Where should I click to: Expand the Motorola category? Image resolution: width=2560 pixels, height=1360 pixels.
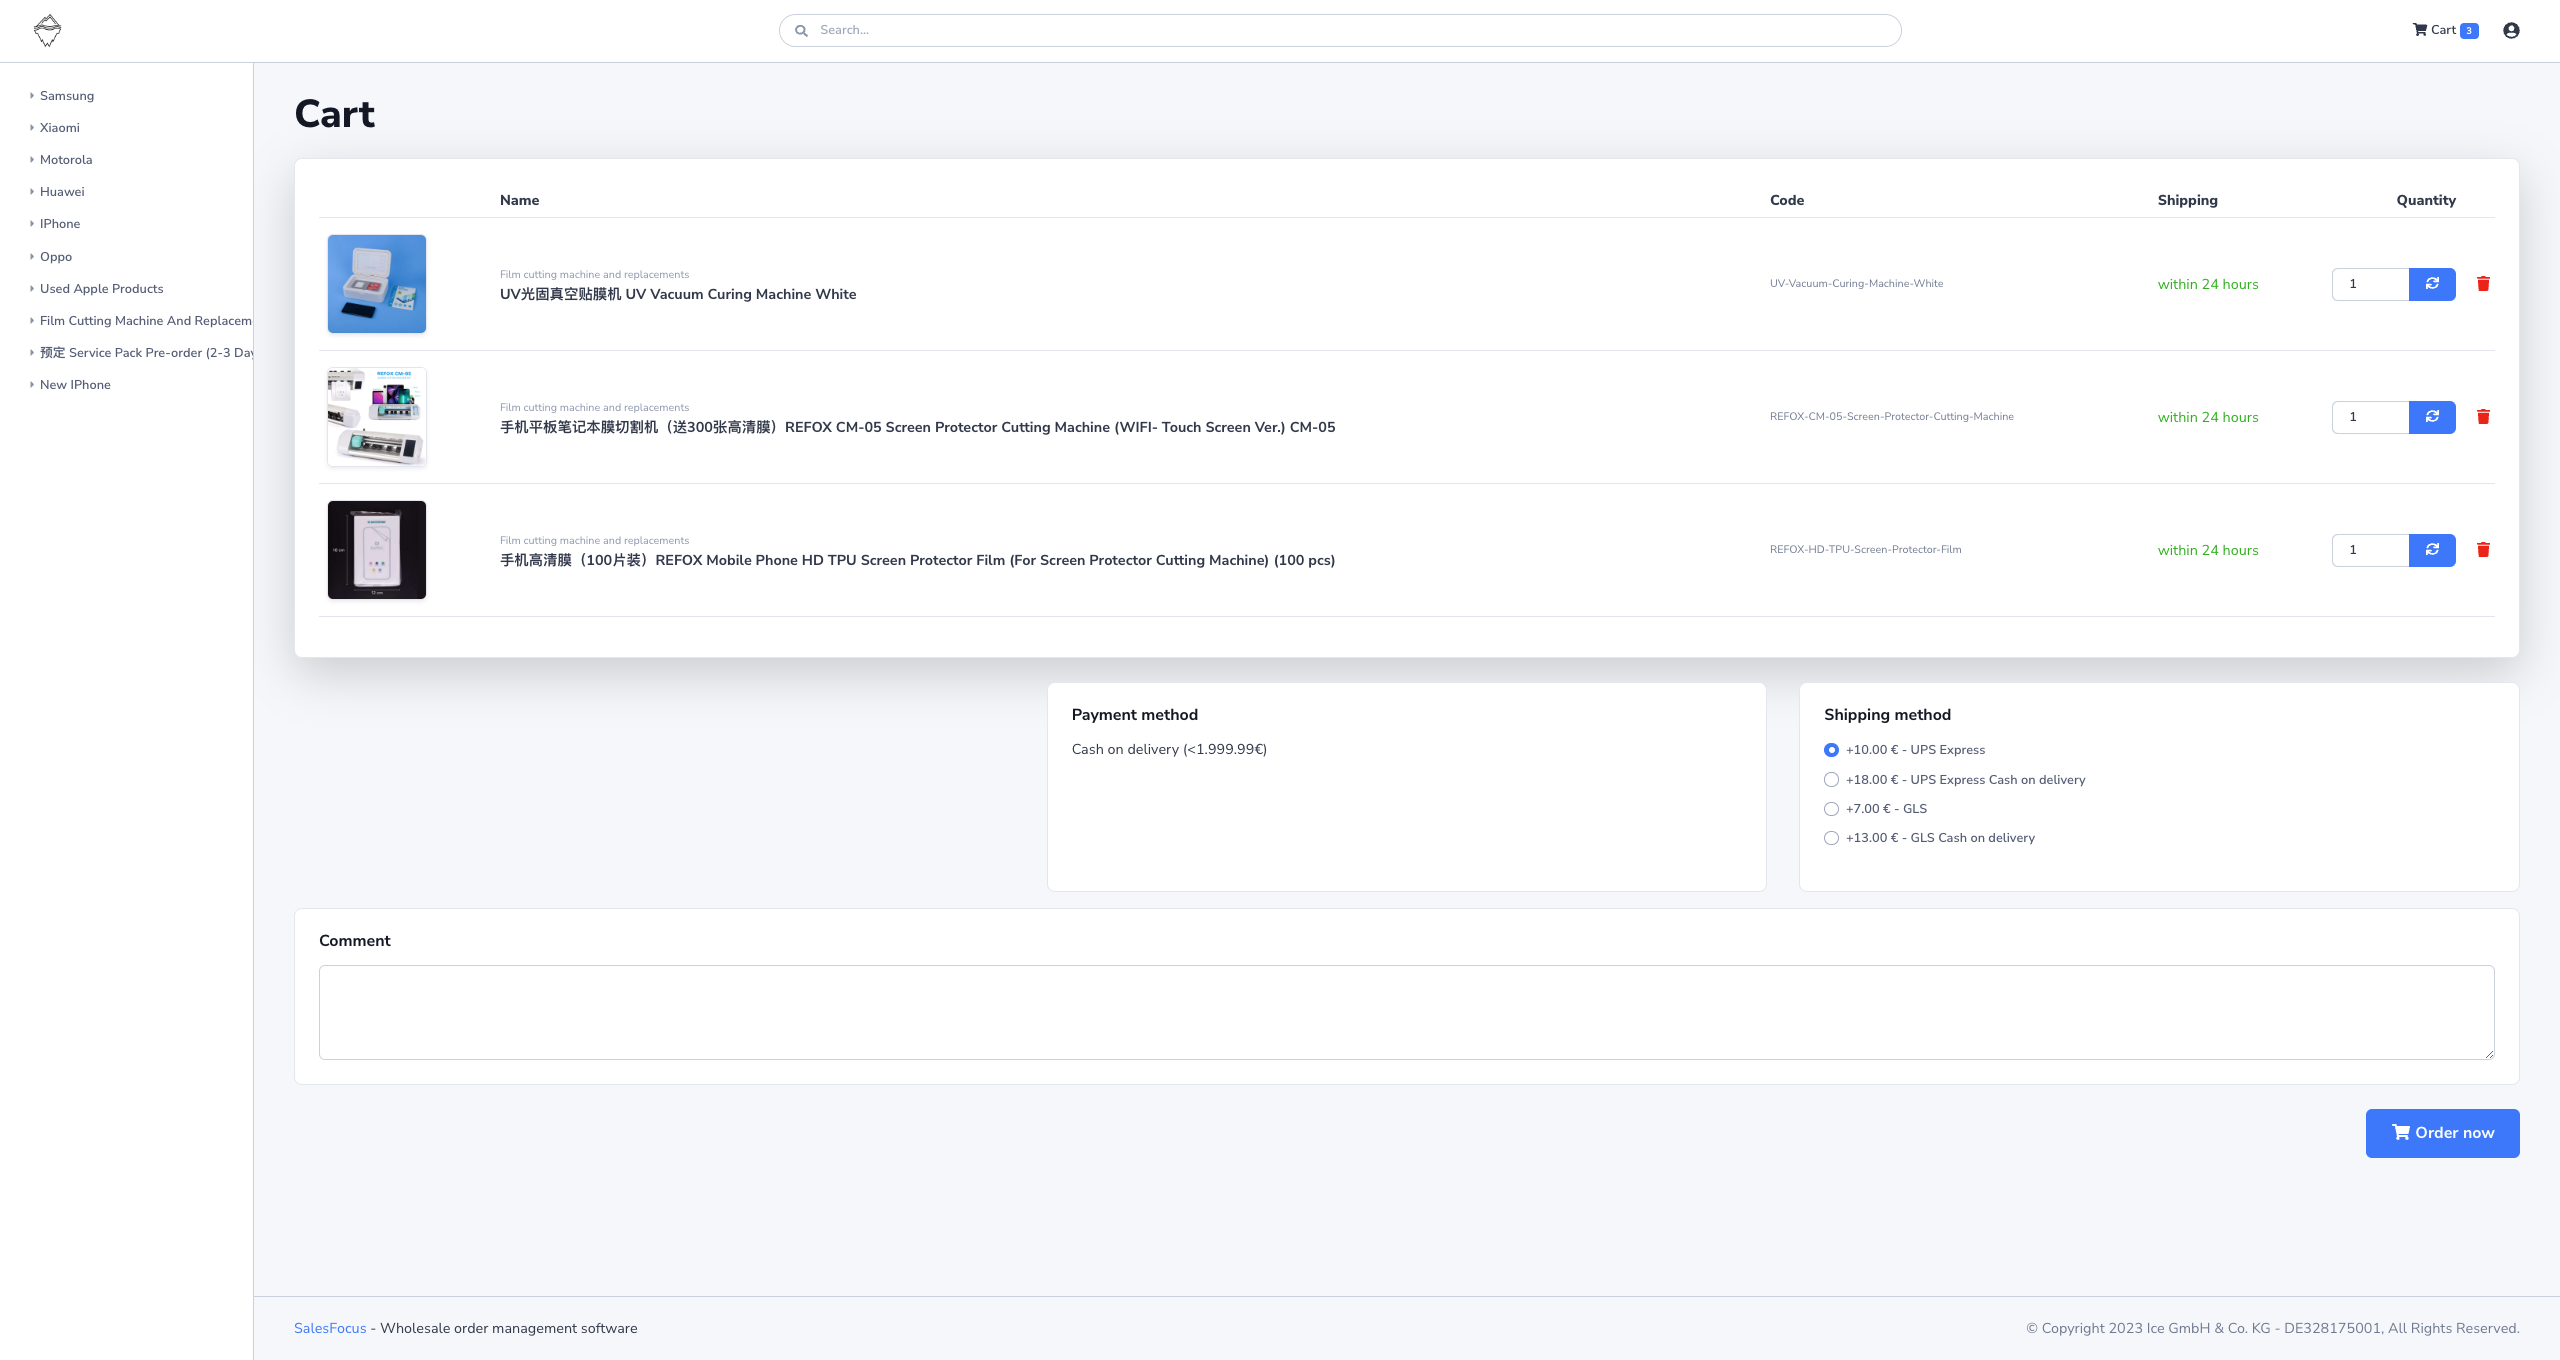[x=65, y=160]
